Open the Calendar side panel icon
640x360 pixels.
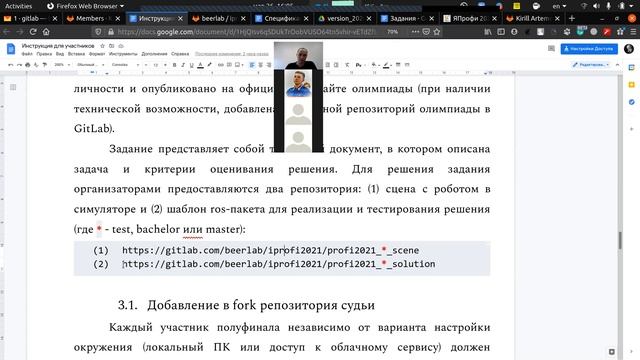tap(632, 67)
